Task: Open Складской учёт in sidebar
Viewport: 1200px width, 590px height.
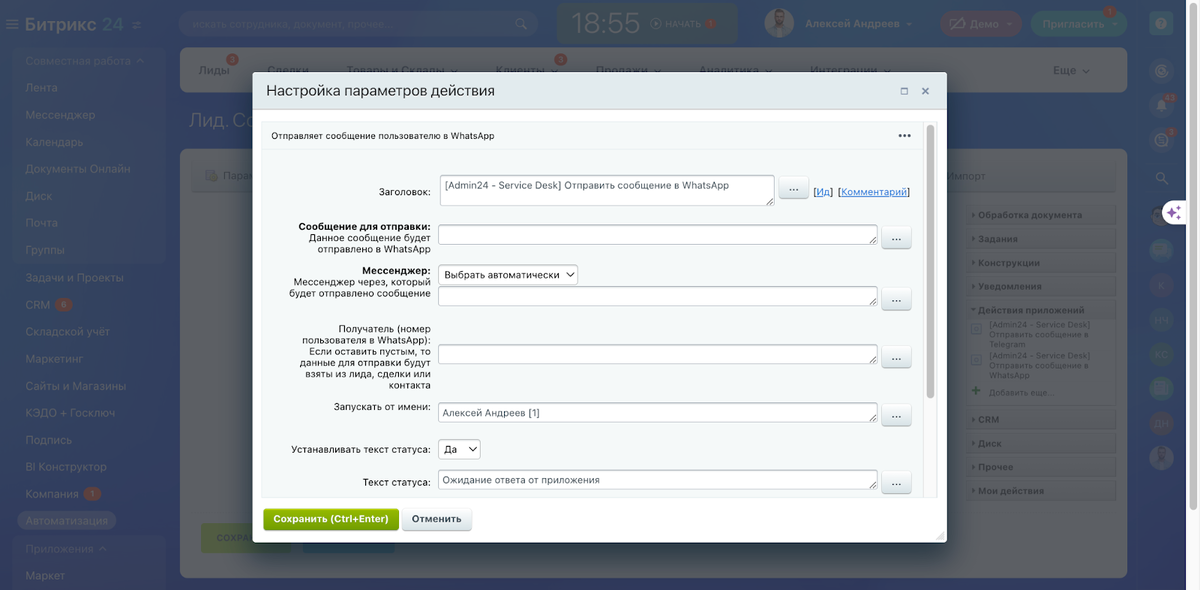Action: point(68,331)
